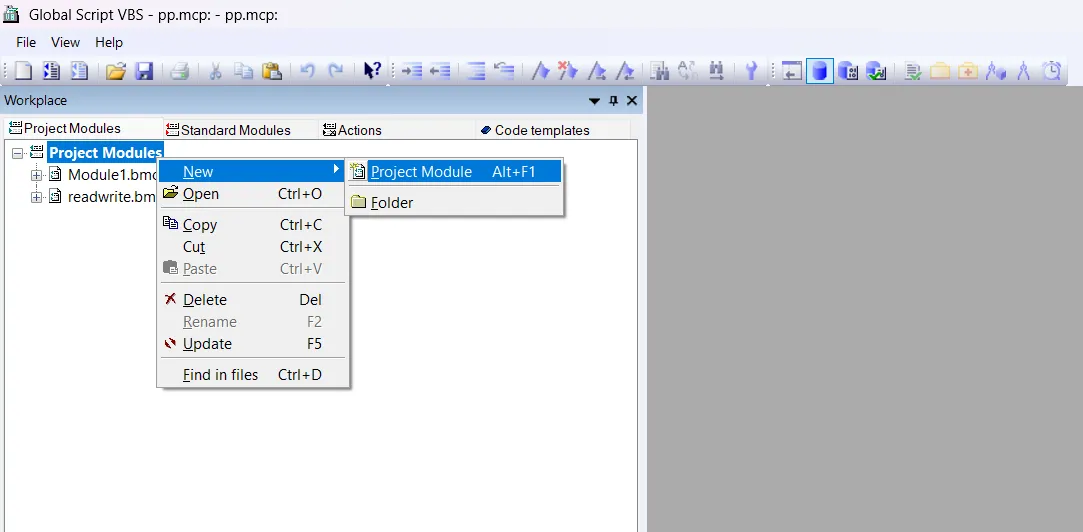Collapse the Project Modules root node
The height and width of the screenshot is (532, 1083).
(x=18, y=153)
